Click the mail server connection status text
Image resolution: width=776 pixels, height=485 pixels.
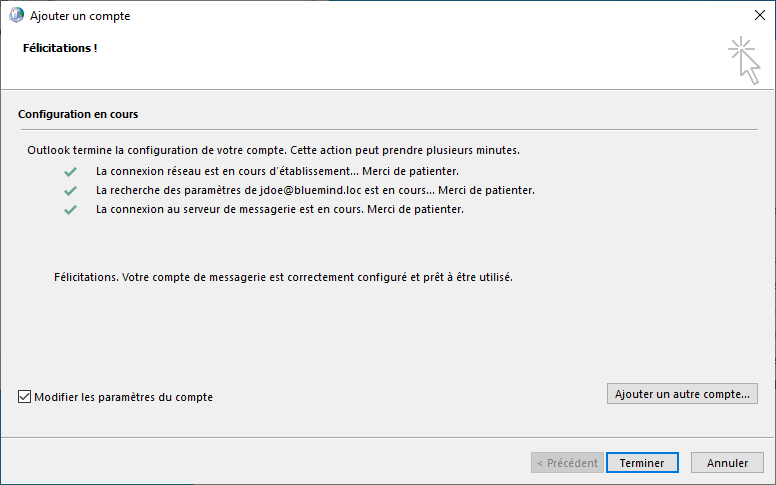(280, 210)
